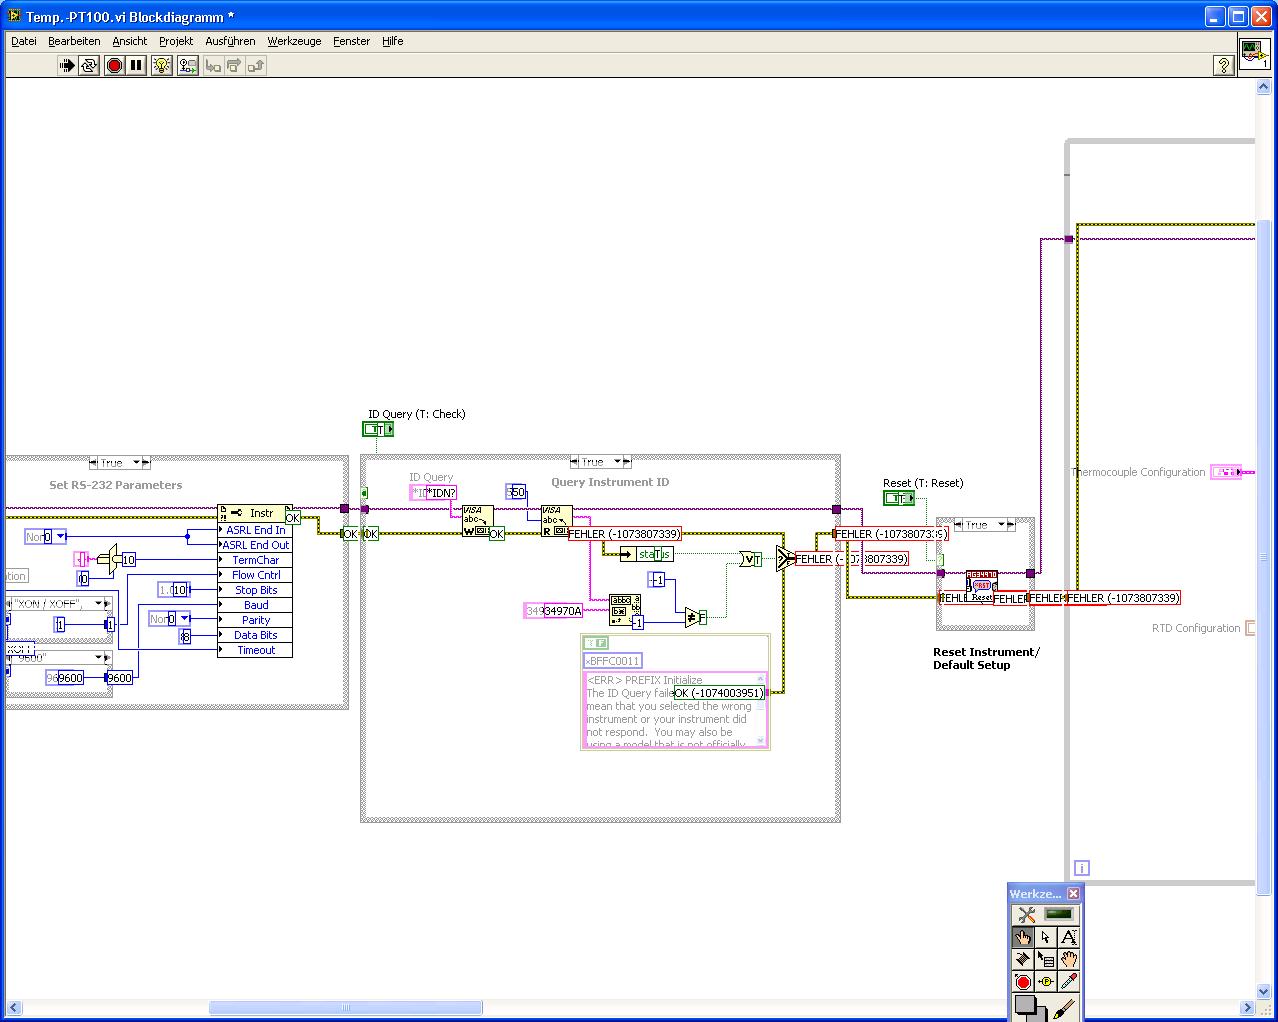Open the Werkzeuge menu
The width and height of the screenshot is (1278, 1022).
[x=294, y=41]
